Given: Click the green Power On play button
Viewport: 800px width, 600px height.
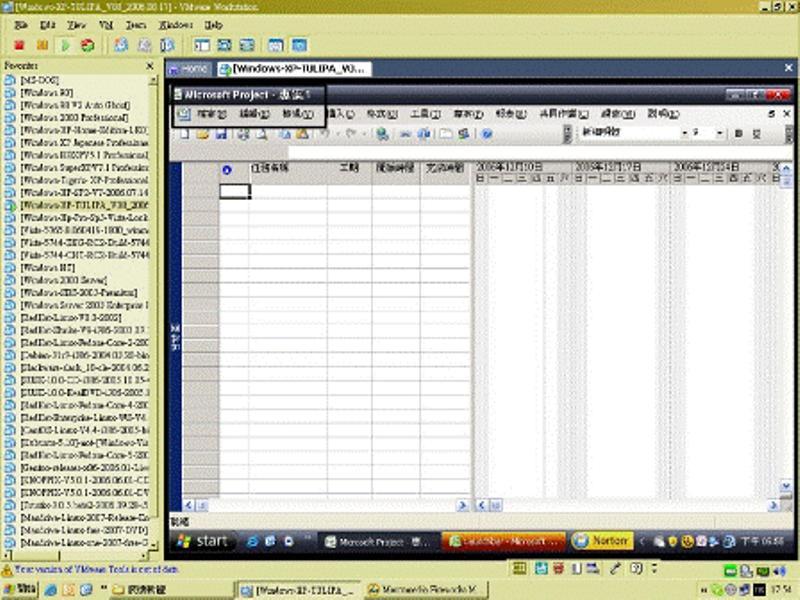Looking at the screenshot, I should tap(65, 45).
